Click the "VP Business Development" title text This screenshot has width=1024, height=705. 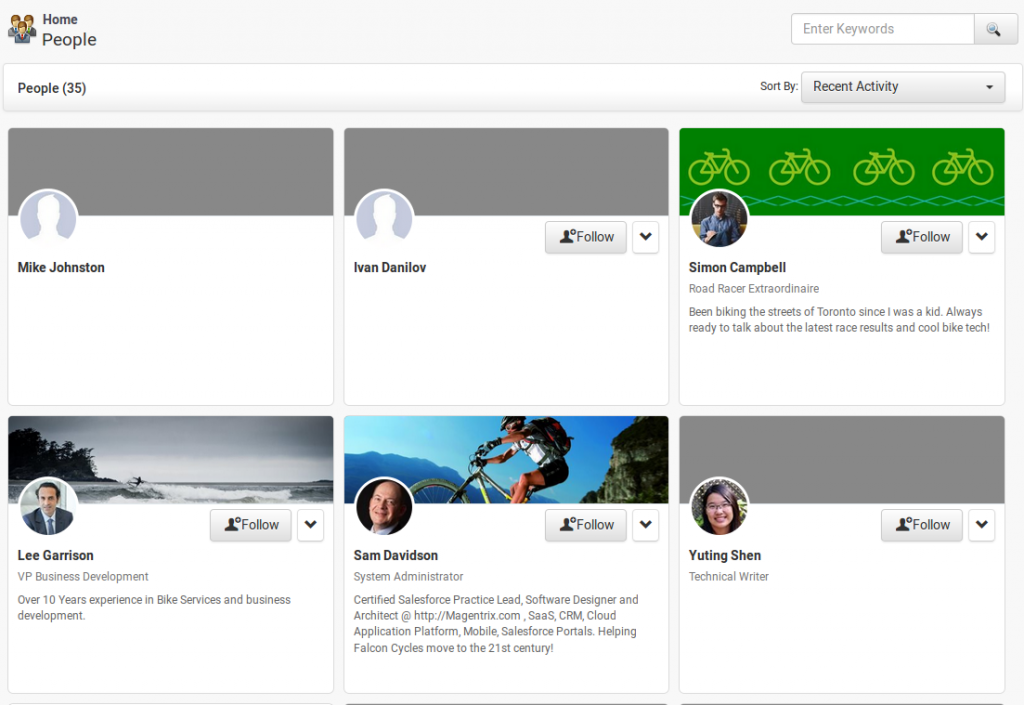coord(83,576)
